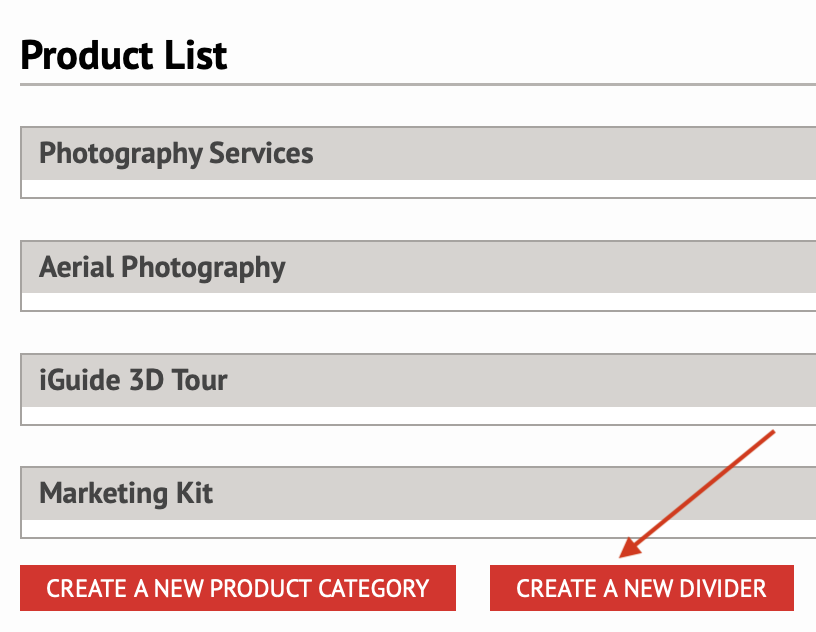Expand the iGuide 3D Tour category
The image size is (816, 632).
point(418,381)
